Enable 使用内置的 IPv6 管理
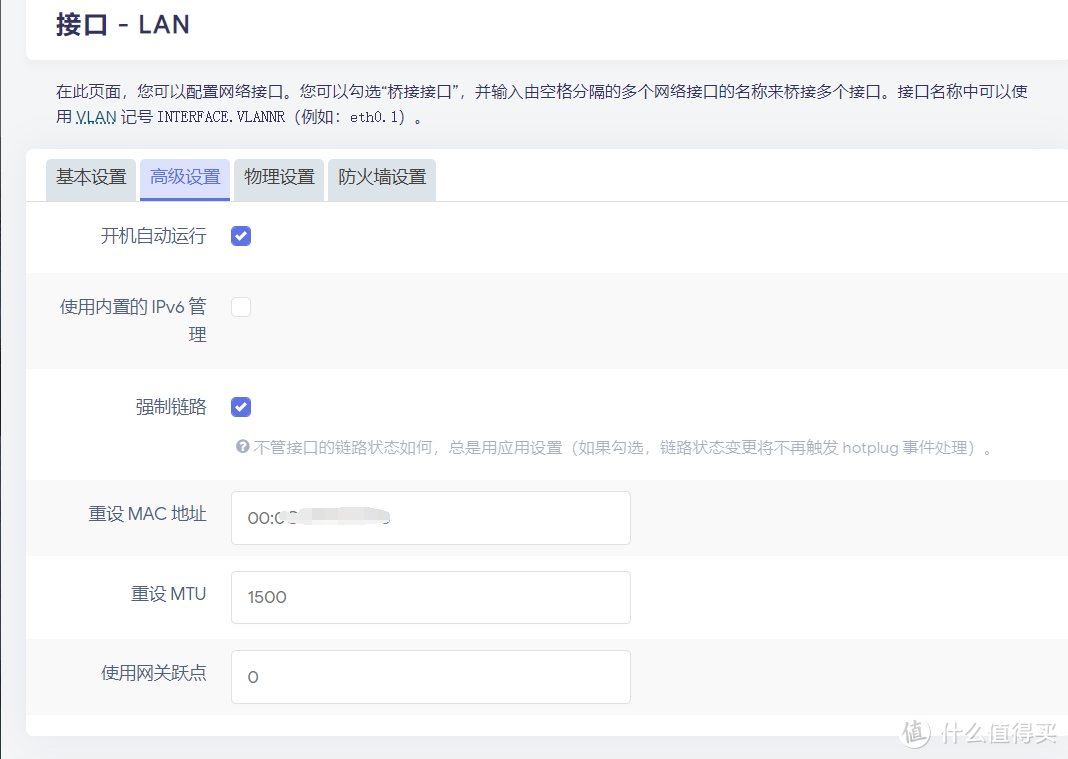The image size is (1068, 759). tap(240, 307)
